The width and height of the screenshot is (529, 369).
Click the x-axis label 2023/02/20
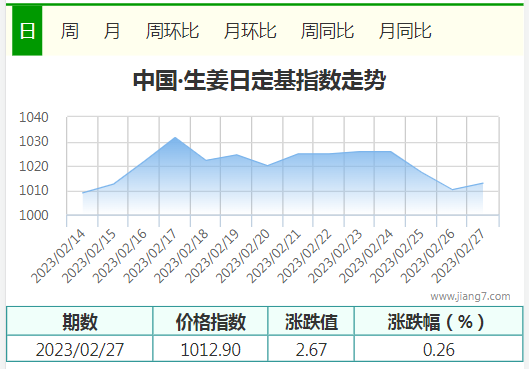click(243, 256)
